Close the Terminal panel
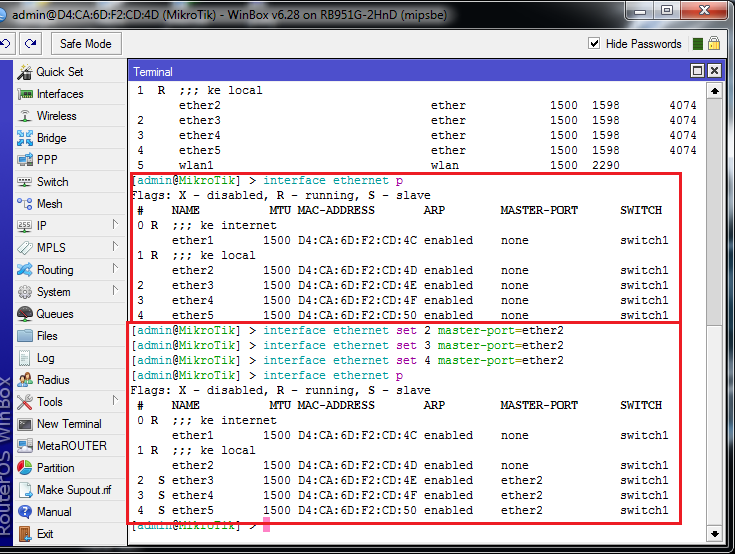 (x=714, y=71)
